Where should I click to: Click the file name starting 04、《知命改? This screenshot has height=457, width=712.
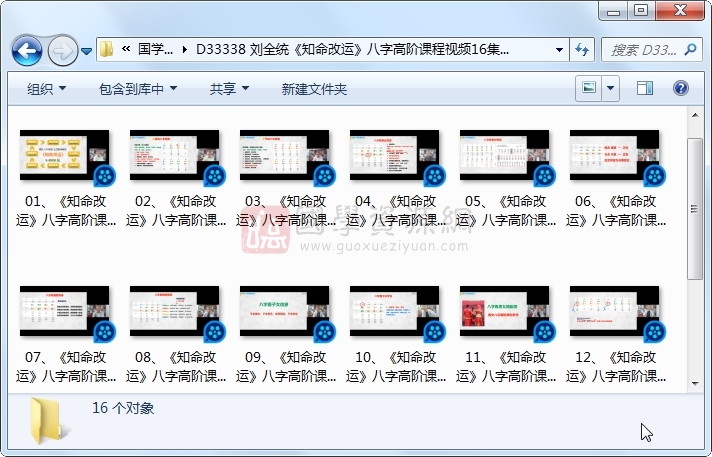pyautogui.click(x=396, y=211)
